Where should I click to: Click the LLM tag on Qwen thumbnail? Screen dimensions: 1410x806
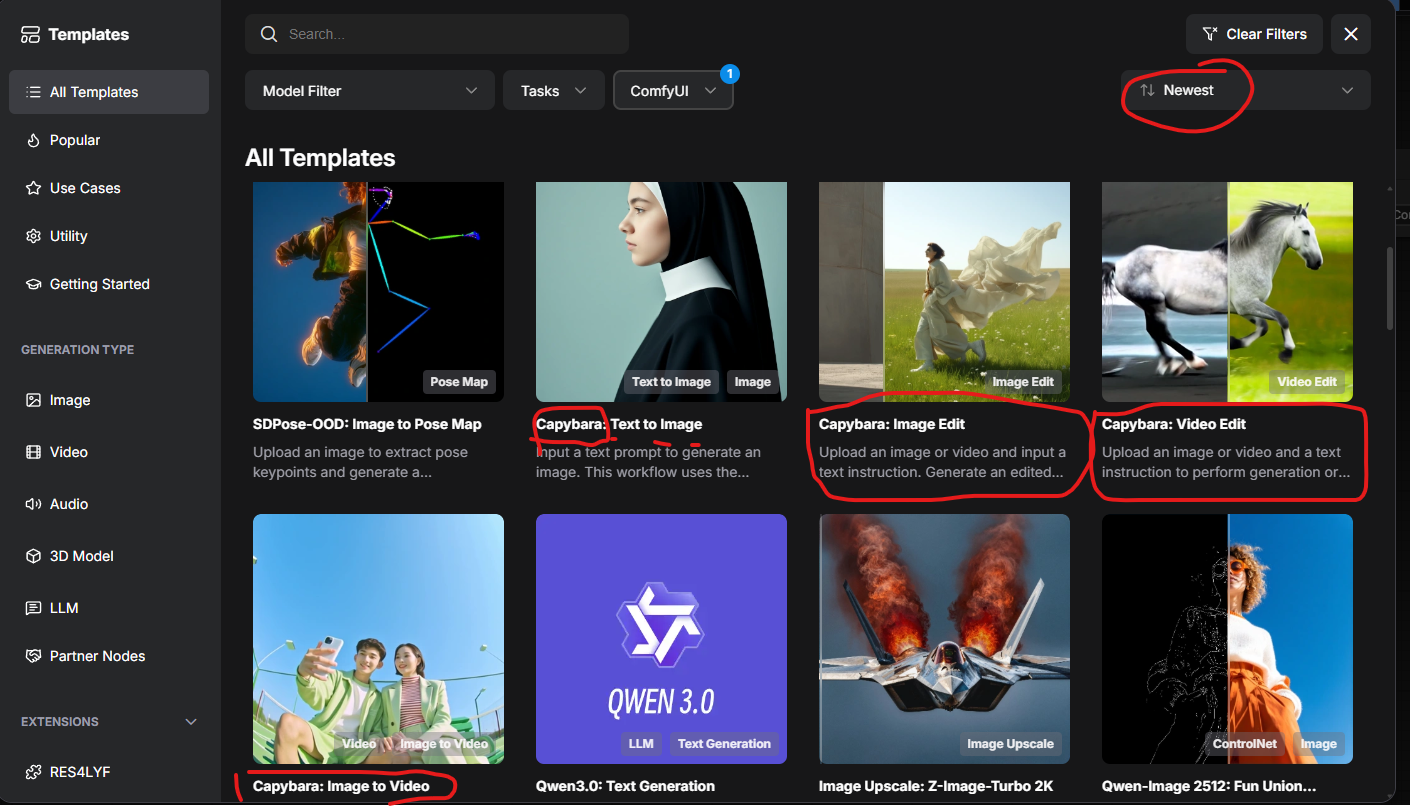tap(641, 744)
